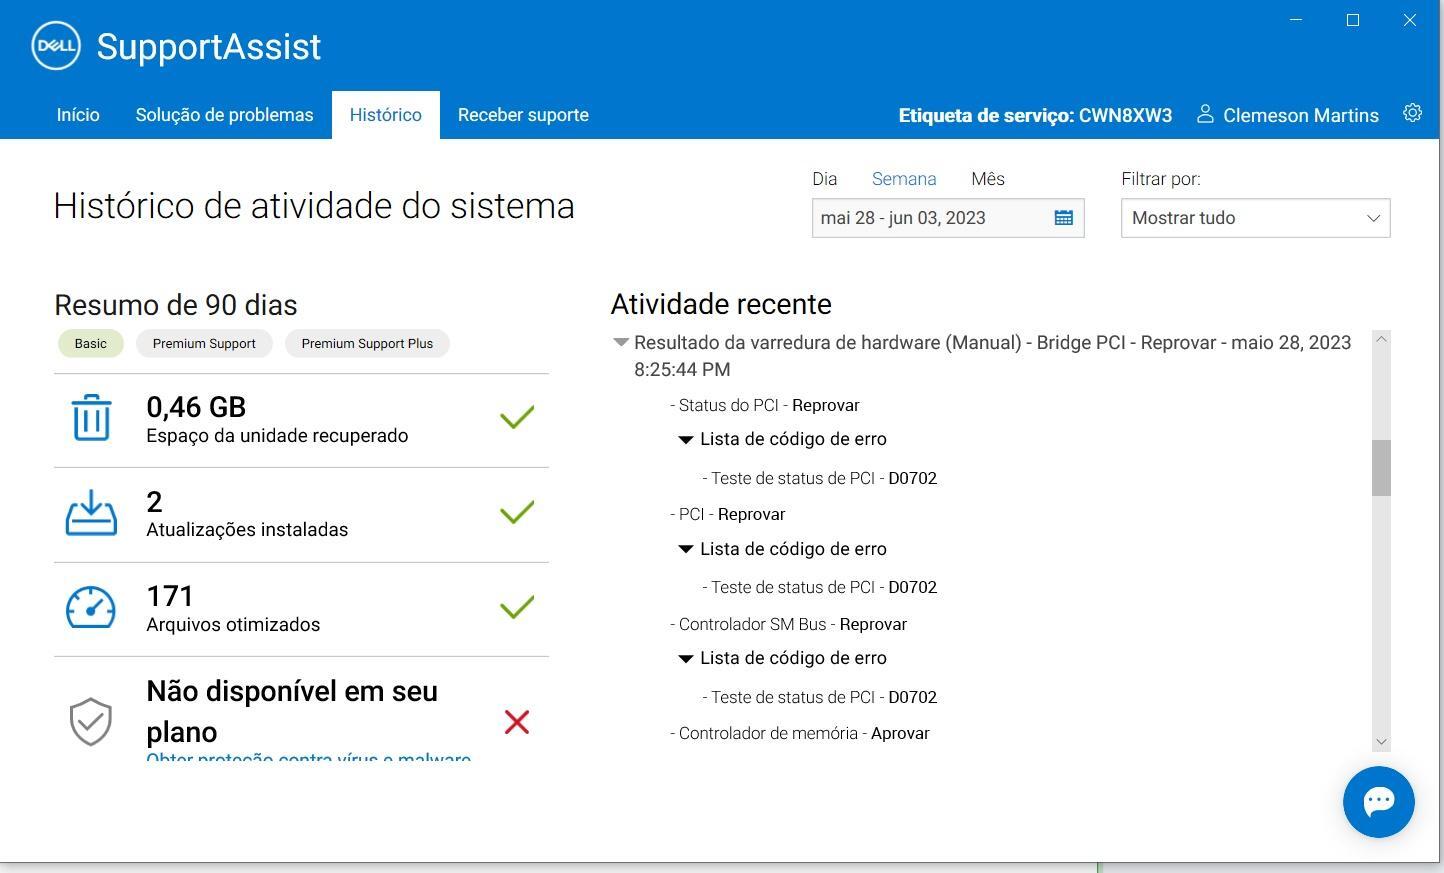Click the Status do PCI - Reprovar row
Viewport: 1444px width, 873px height.
[765, 405]
